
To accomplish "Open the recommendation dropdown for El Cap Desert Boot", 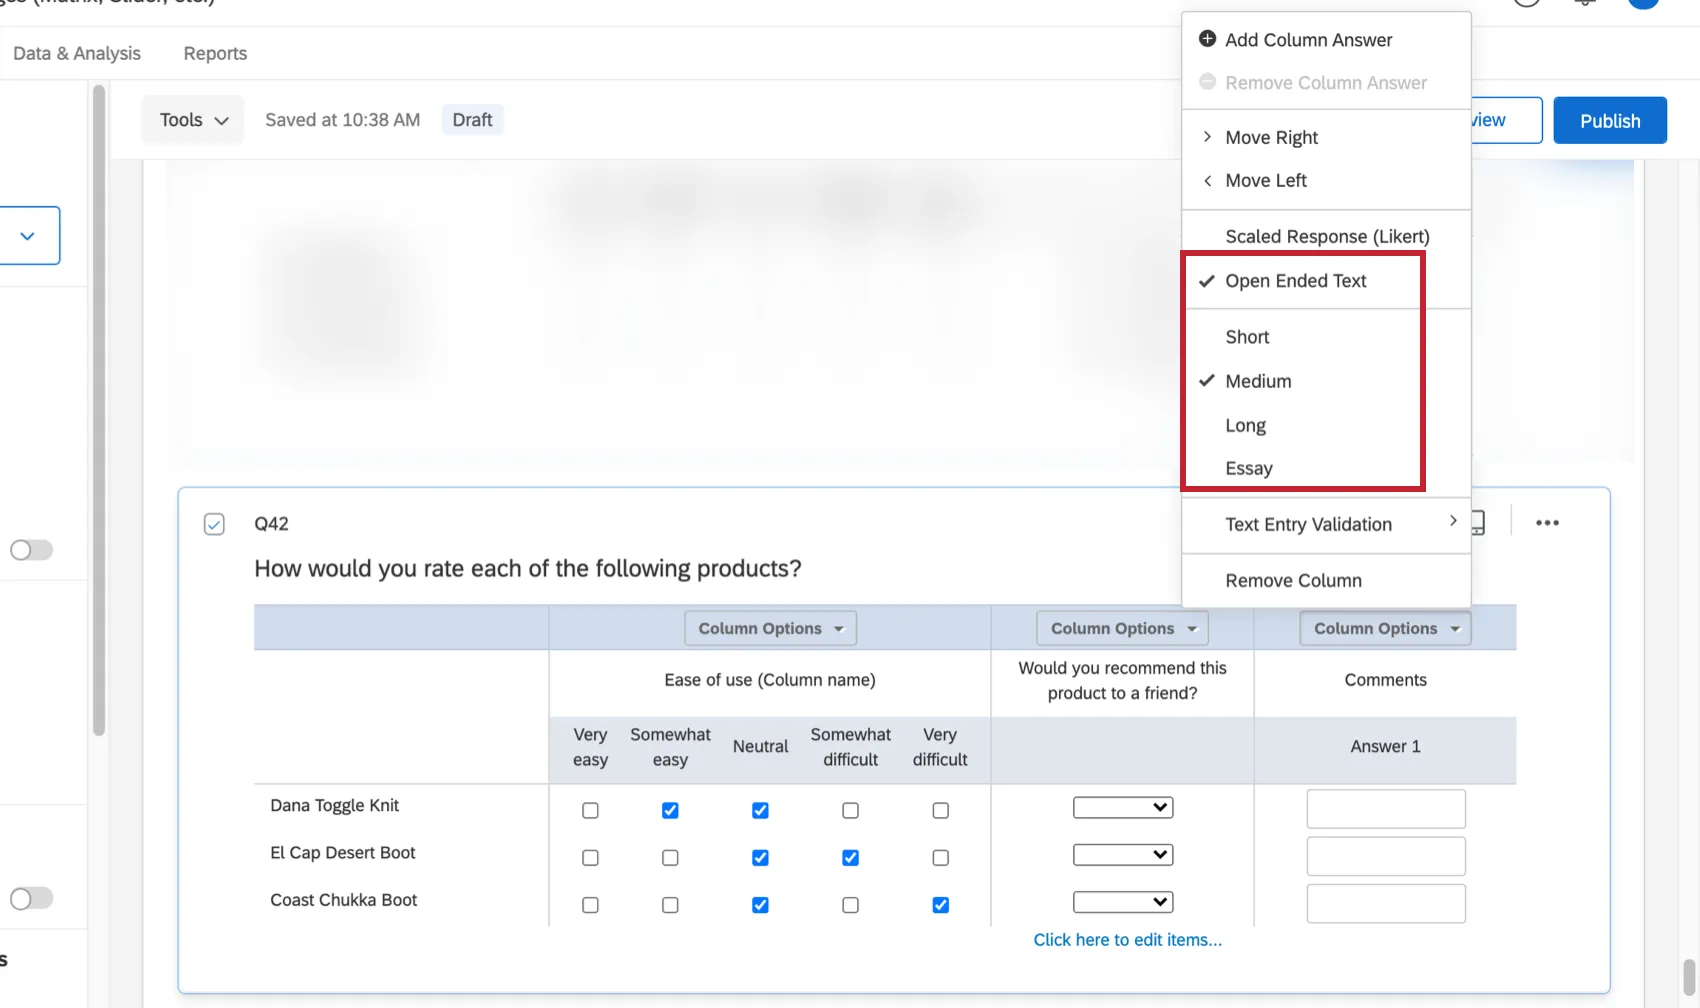I will pos(1122,854).
